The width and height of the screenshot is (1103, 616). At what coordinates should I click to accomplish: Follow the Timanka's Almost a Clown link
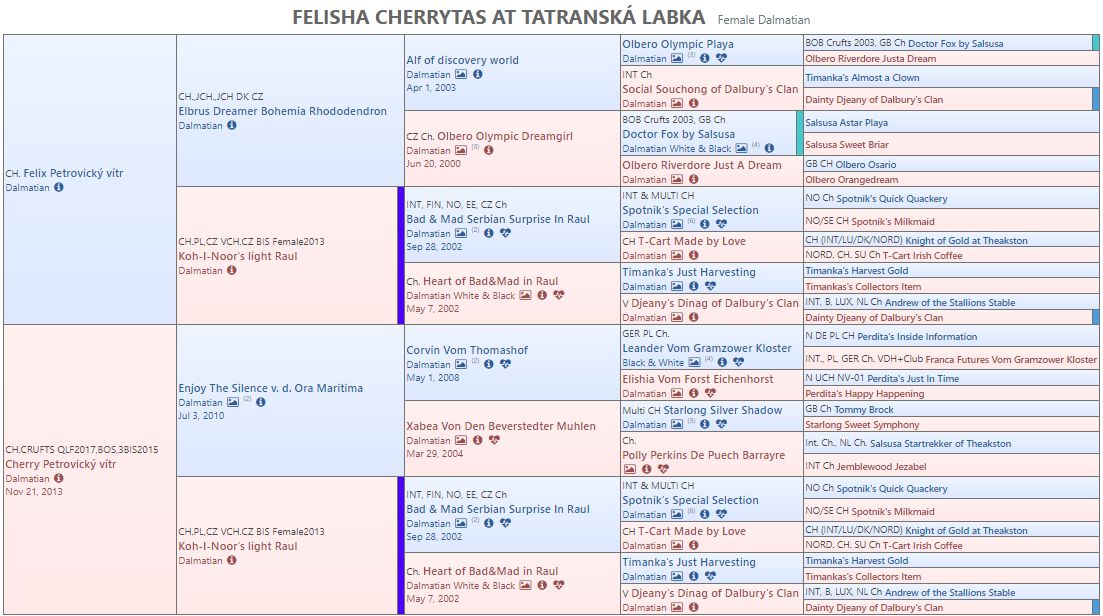point(862,78)
